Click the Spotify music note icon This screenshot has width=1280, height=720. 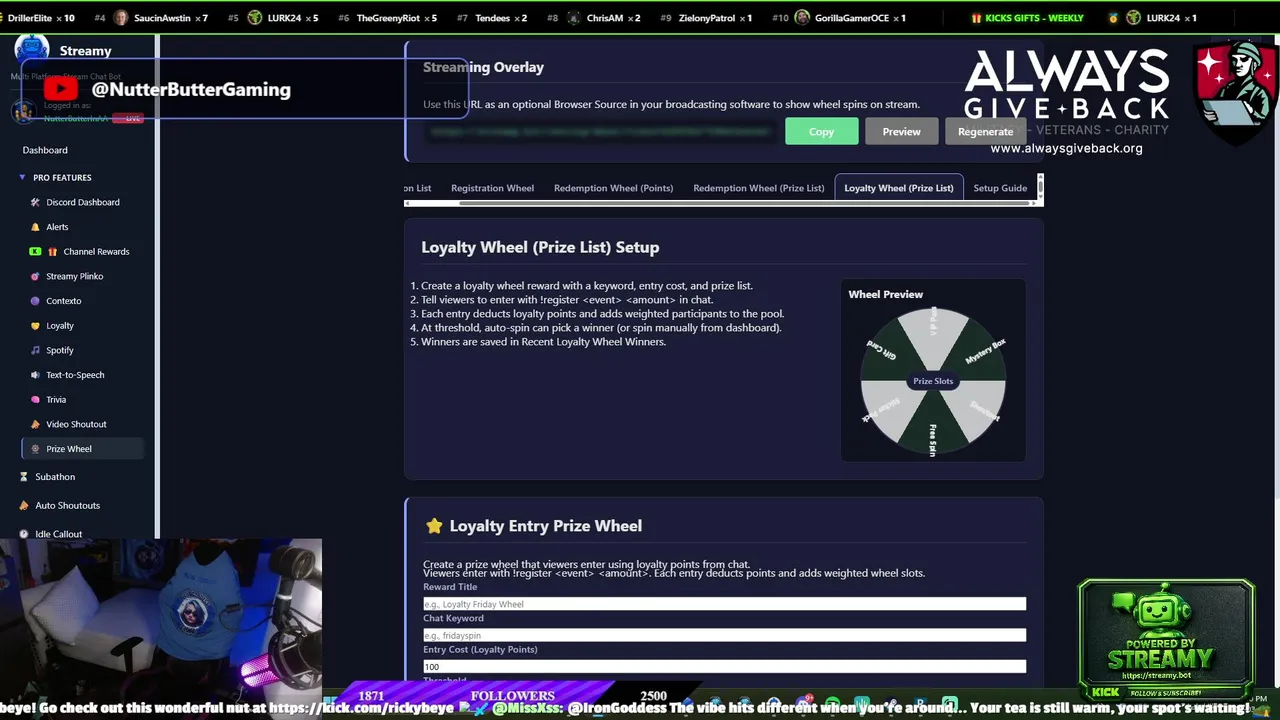35,350
